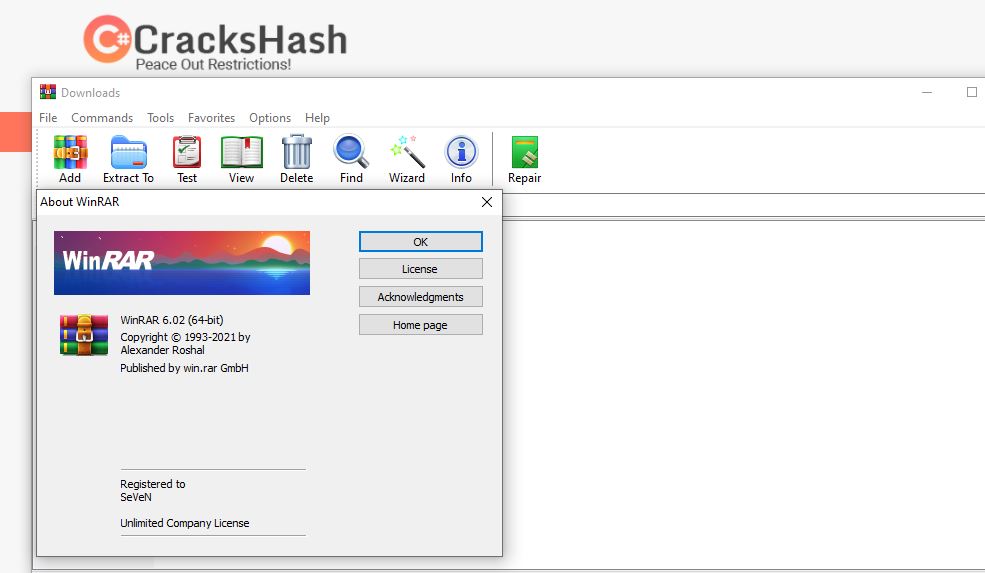The width and height of the screenshot is (985, 573).
Task: Select the Extract To toolbar icon
Action: [129, 153]
